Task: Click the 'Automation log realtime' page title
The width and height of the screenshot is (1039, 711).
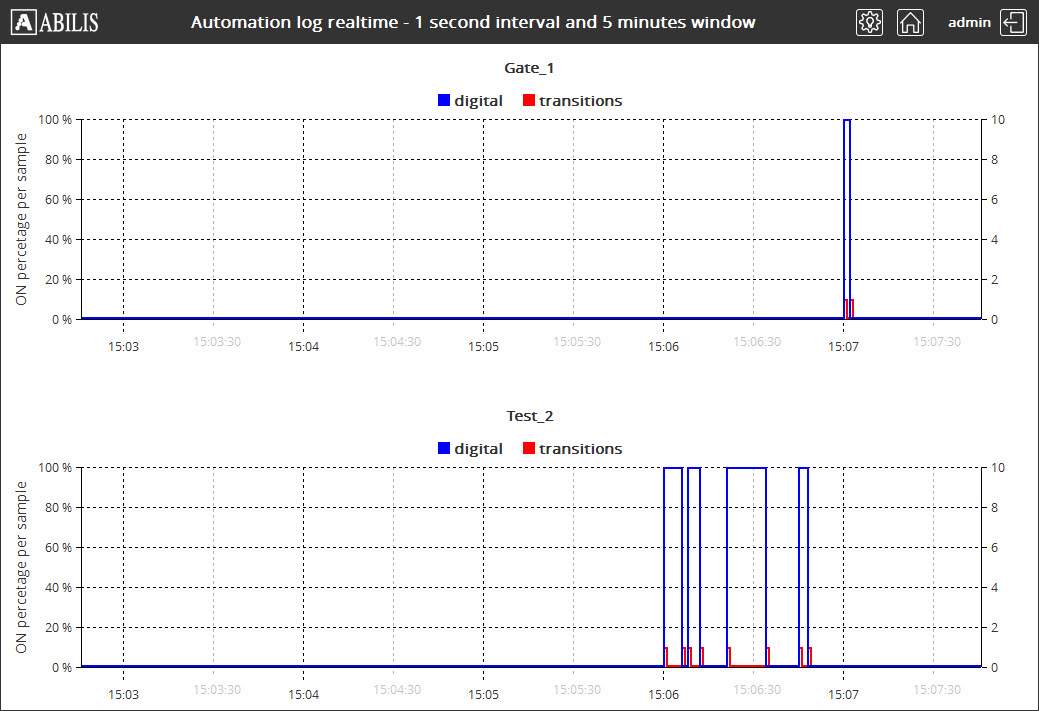Action: pos(473,22)
